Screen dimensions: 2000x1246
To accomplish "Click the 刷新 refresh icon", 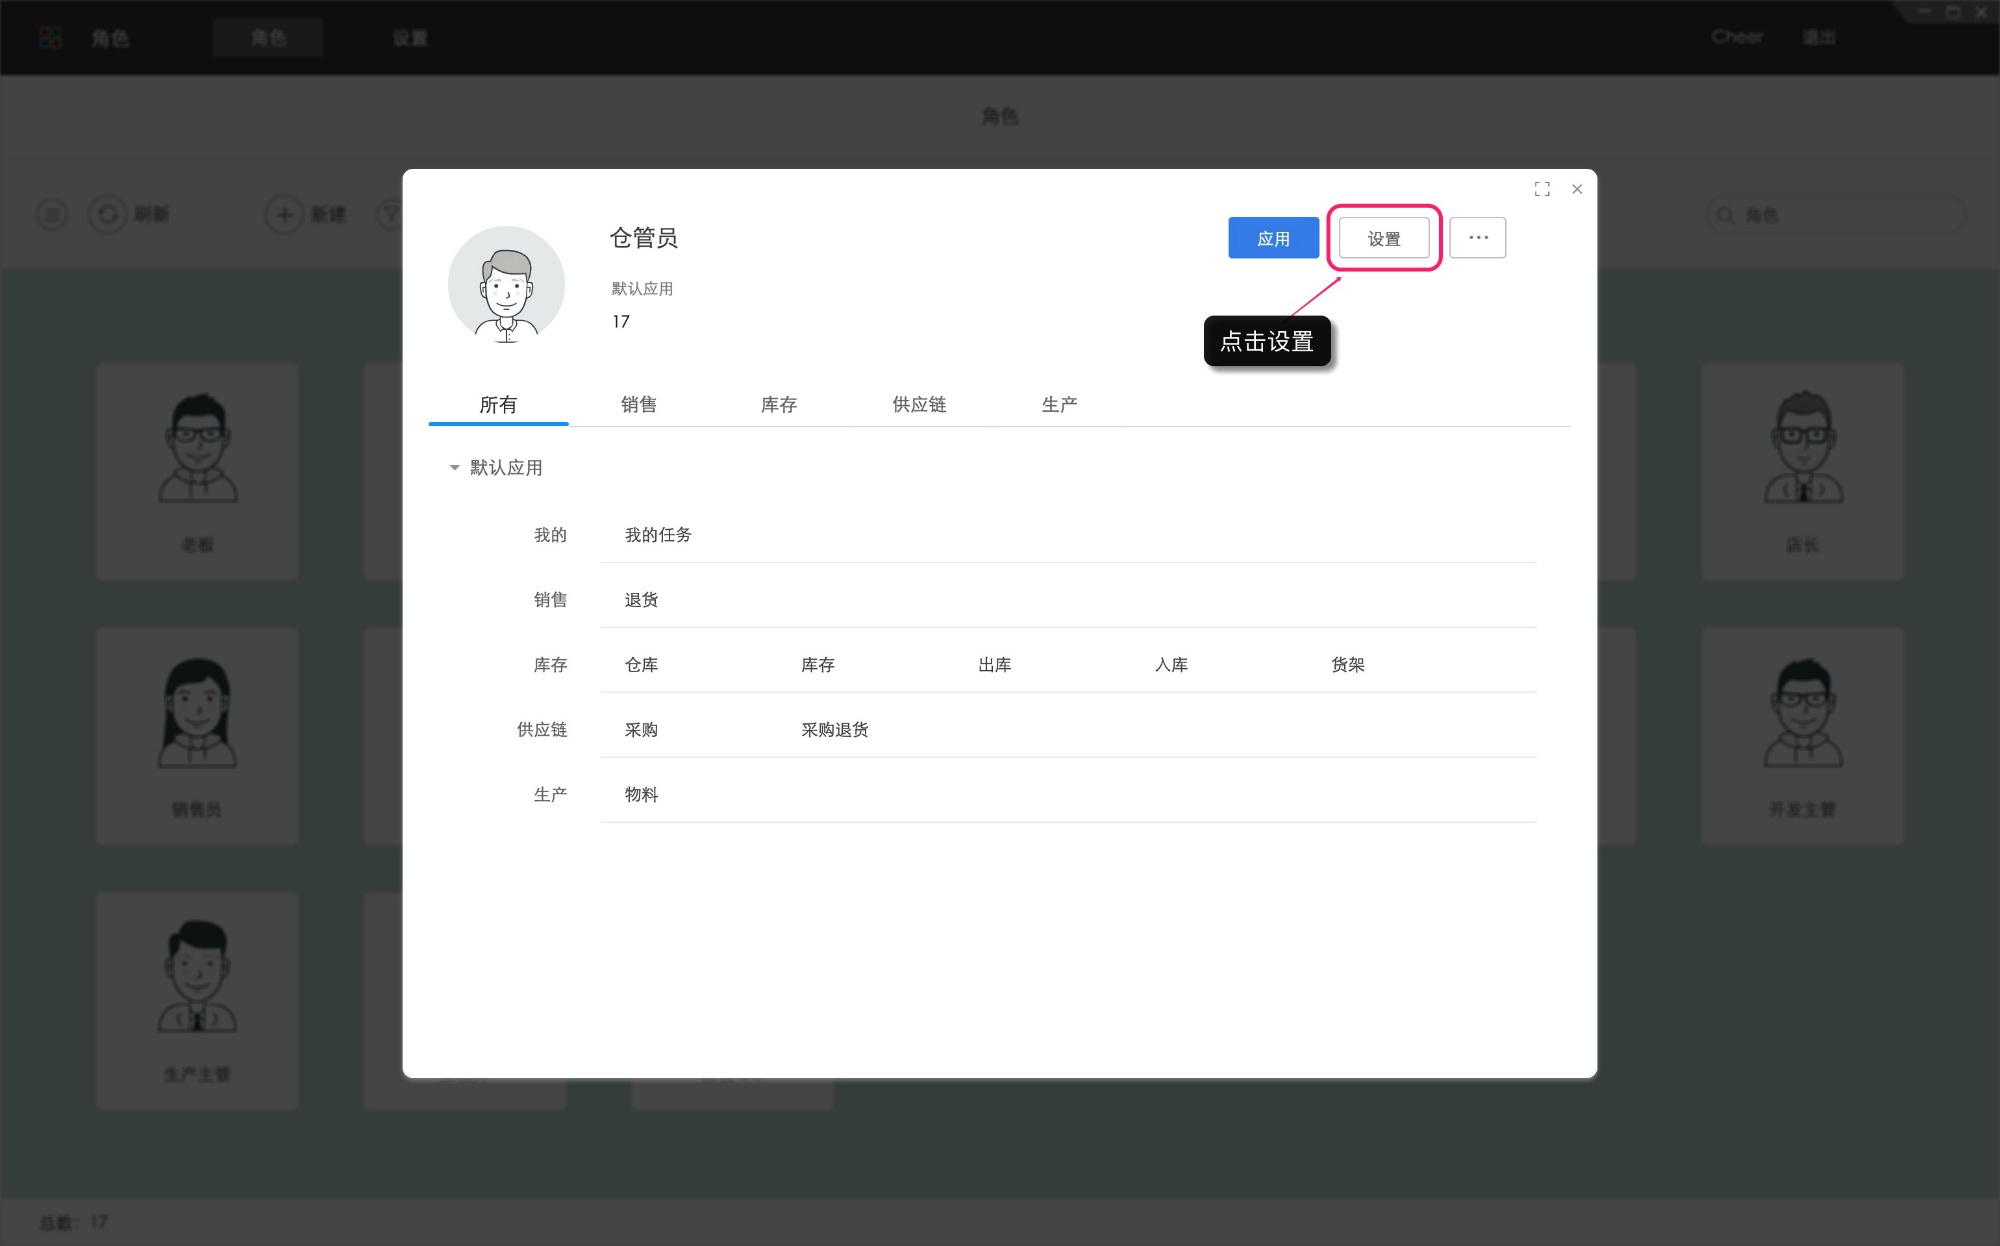I will (107, 215).
